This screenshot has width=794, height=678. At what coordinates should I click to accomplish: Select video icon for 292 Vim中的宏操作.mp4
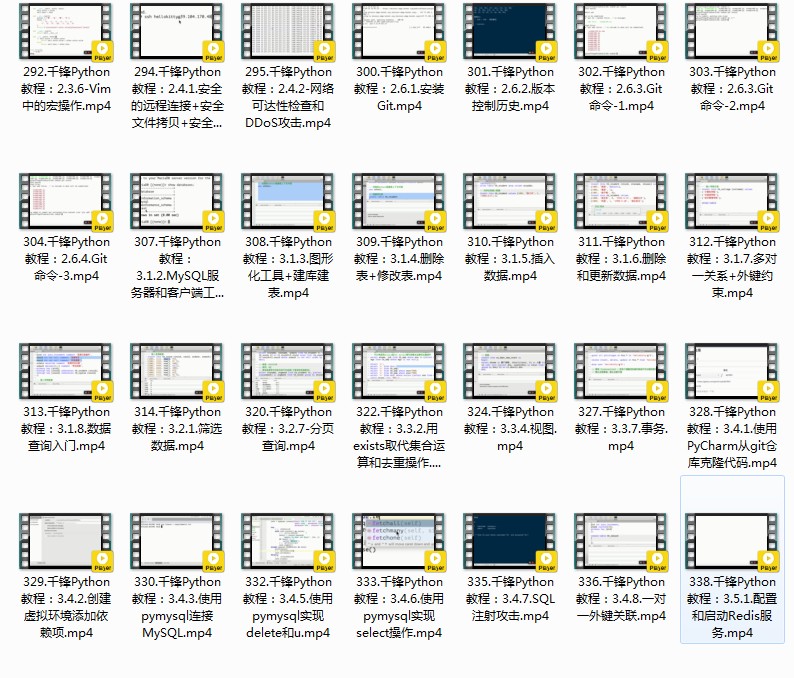coord(66,31)
